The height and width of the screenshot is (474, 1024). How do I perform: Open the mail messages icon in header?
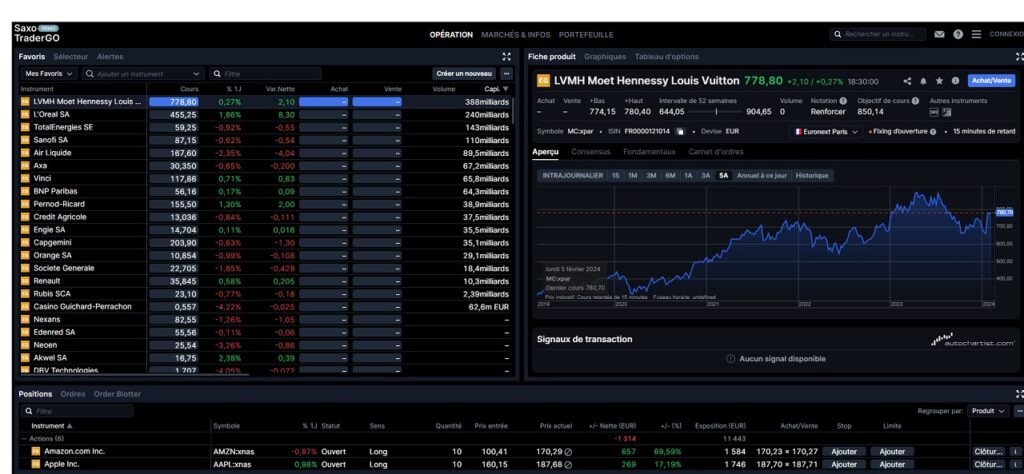[x=939, y=34]
